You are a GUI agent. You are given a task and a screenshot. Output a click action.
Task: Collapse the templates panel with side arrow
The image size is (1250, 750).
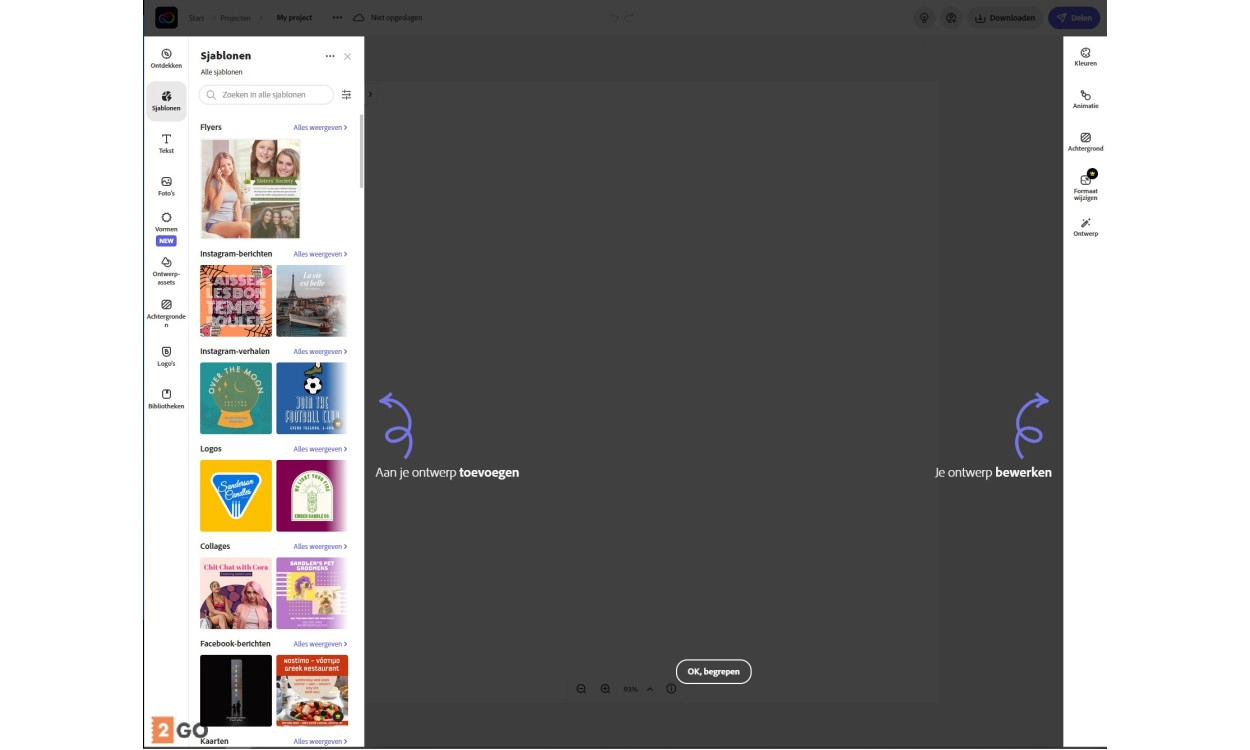point(370,95)
